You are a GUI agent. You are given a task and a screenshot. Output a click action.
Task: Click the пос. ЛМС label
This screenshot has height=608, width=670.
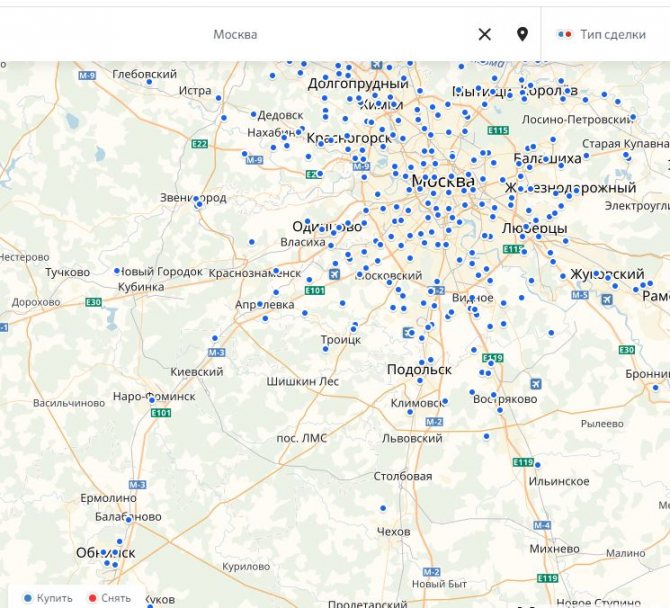[x=302, y=438]
